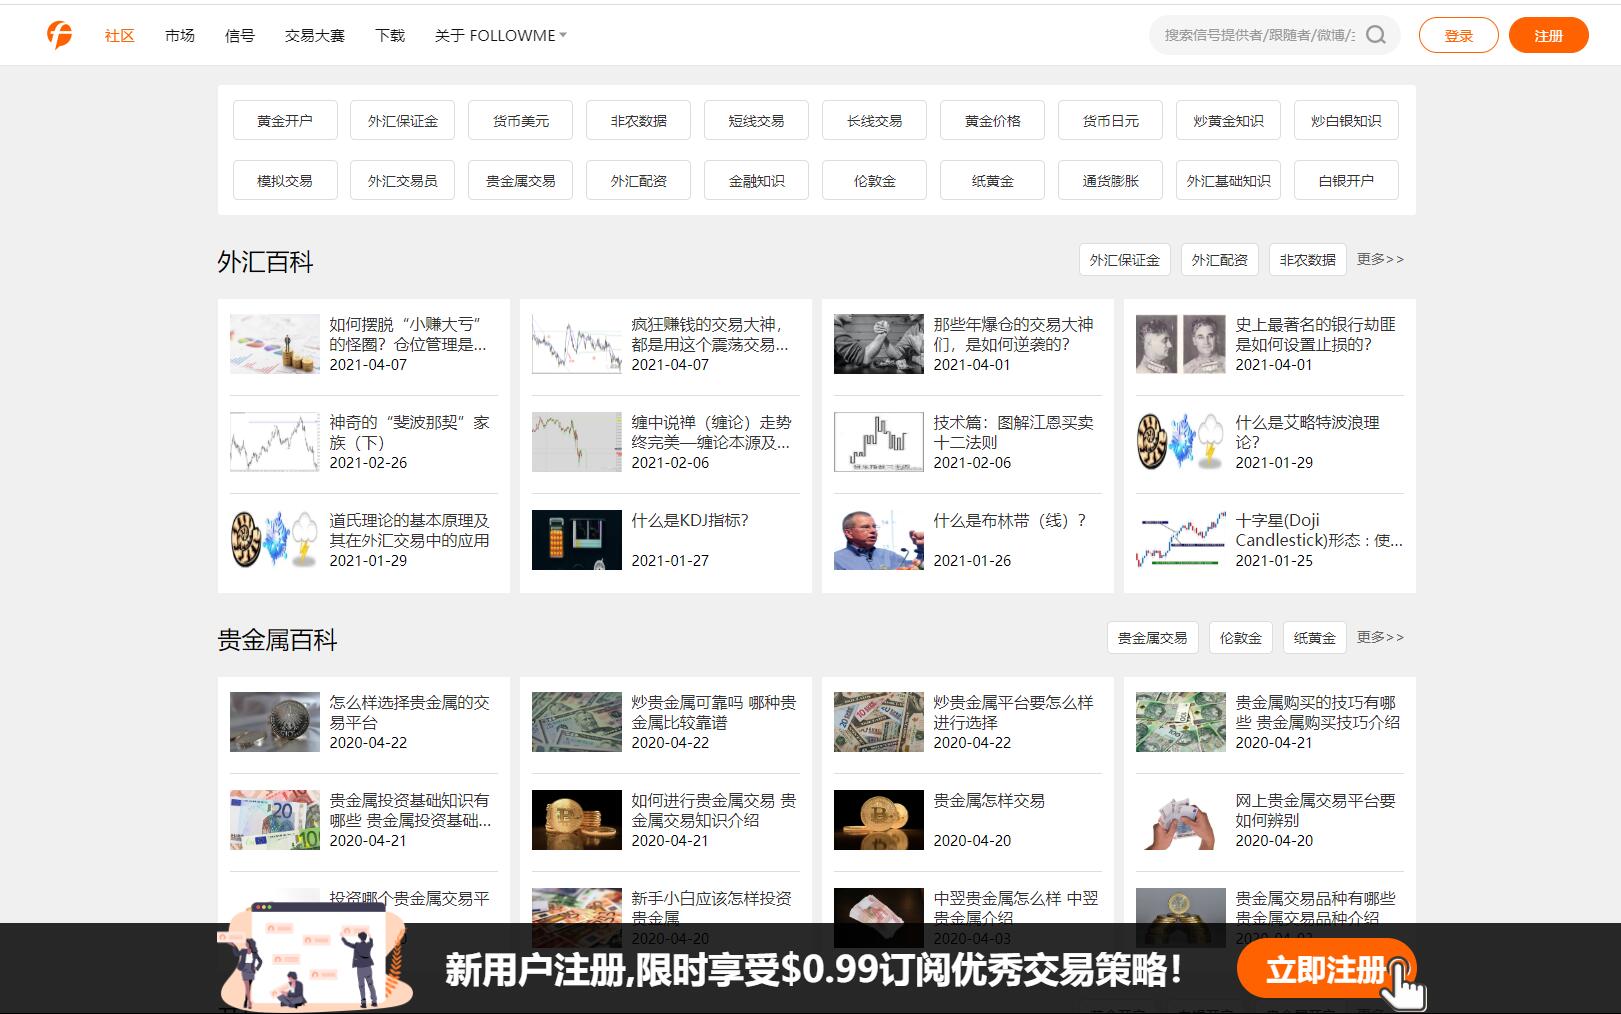This screenshot has height=1014, width=1621.
Task: Type in the signal provider search field
Action: coord(1258,35)
